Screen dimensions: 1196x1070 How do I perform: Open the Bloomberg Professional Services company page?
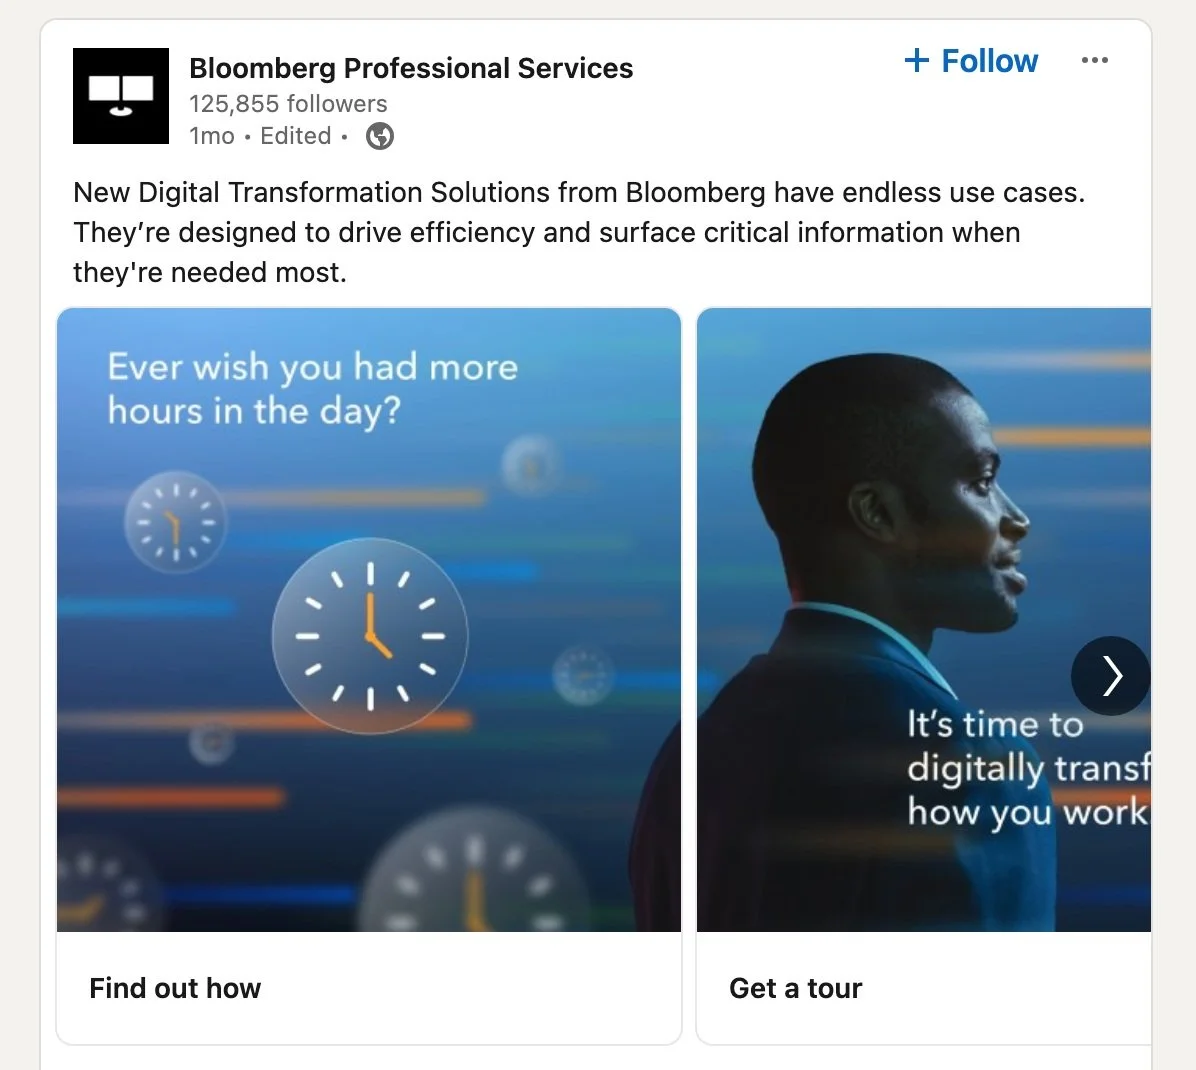(x=411, y=68)
